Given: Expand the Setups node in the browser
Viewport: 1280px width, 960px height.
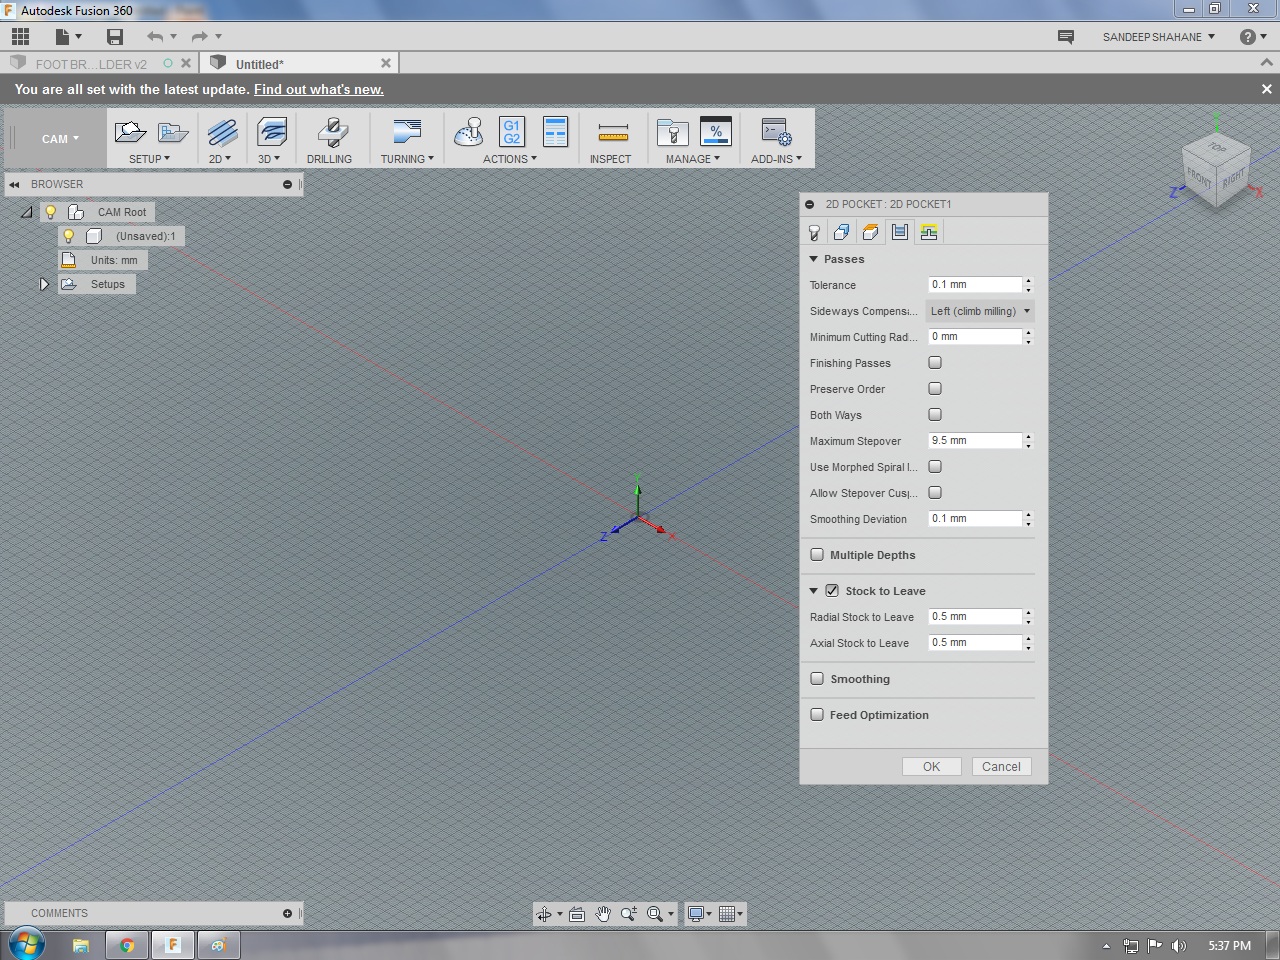Looking at the screenshot, I should pyautogui.click(x=44, y=283).
